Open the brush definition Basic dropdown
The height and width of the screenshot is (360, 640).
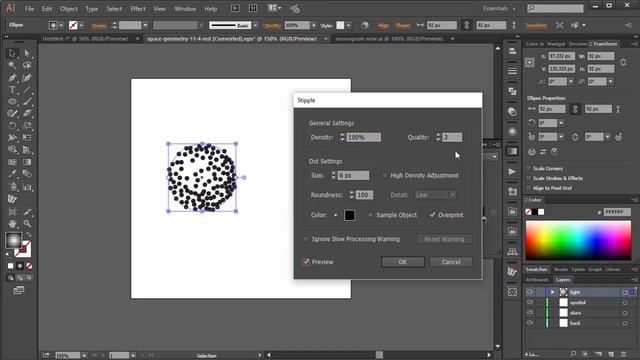[256, 25]
